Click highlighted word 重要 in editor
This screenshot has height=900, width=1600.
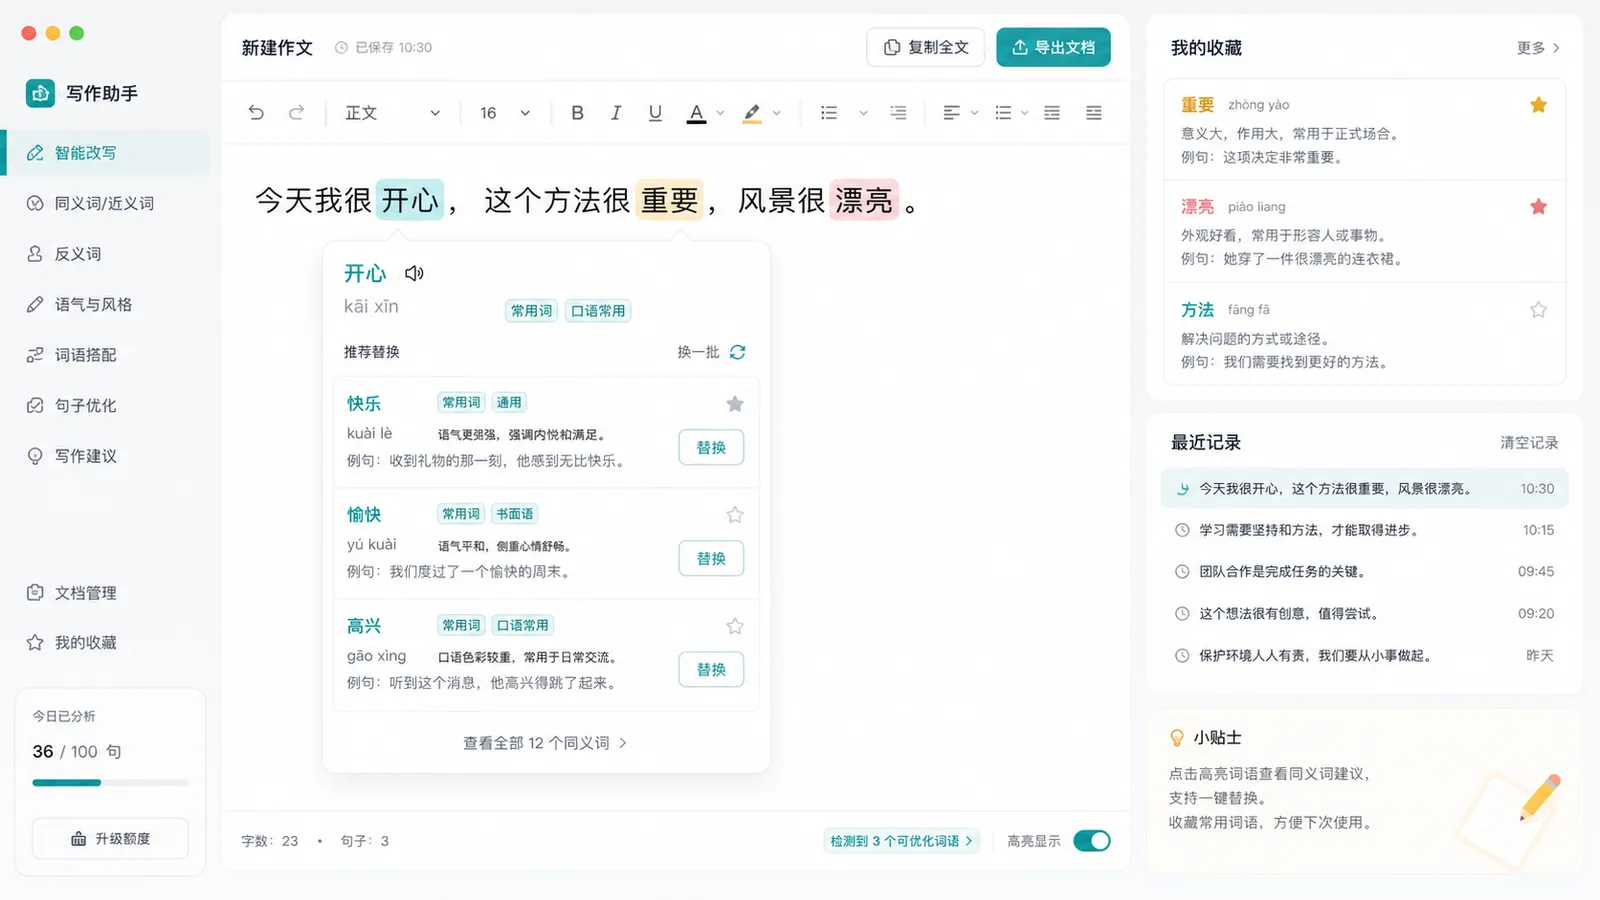click(670, 200)
